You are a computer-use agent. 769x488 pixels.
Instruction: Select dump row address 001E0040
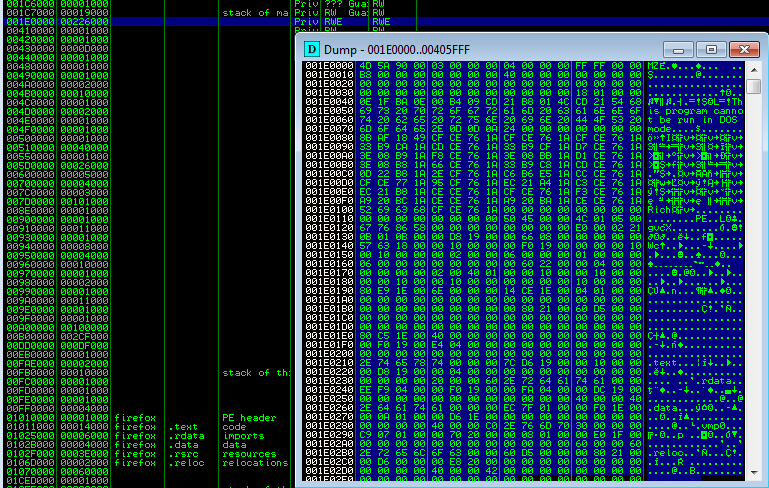(x=329, y=102)
